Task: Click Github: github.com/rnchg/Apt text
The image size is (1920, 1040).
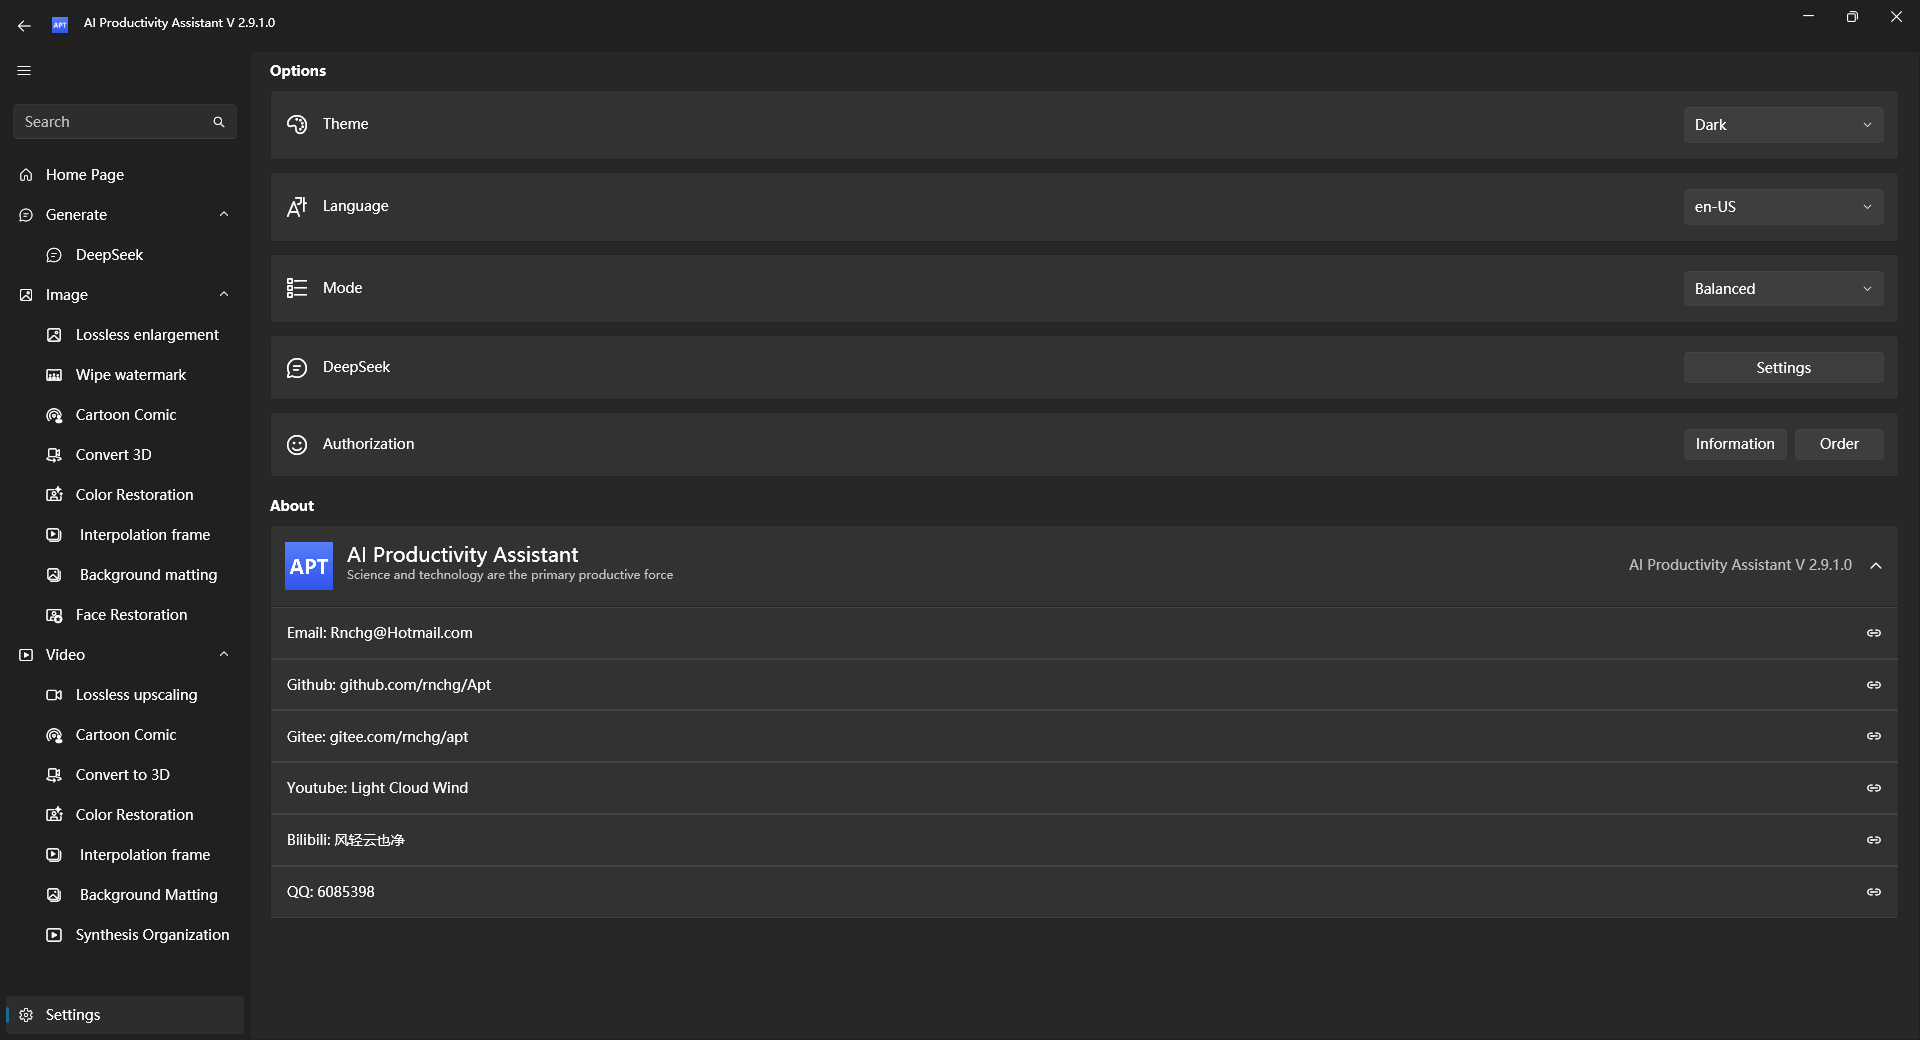Action: [x=389, y=685]
